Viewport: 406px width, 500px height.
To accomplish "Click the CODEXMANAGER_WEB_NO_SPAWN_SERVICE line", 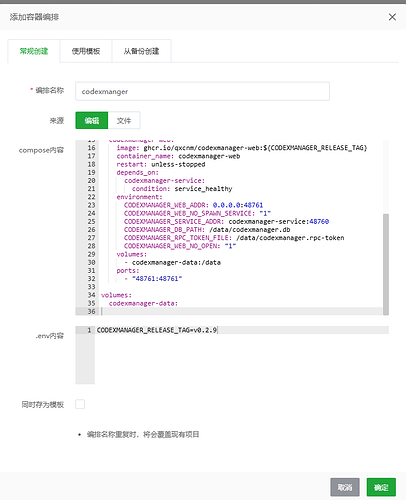I will (x=197, y=213).
